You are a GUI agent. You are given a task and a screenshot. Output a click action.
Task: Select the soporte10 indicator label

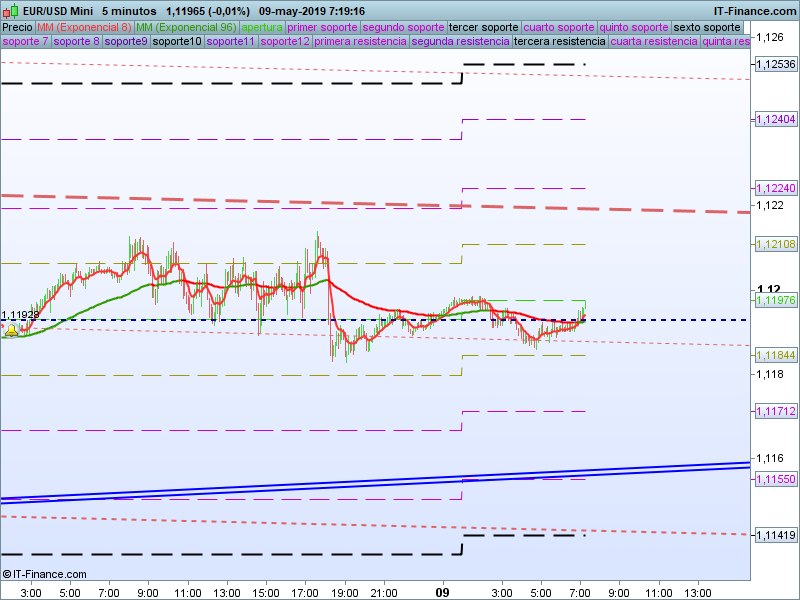177,42
